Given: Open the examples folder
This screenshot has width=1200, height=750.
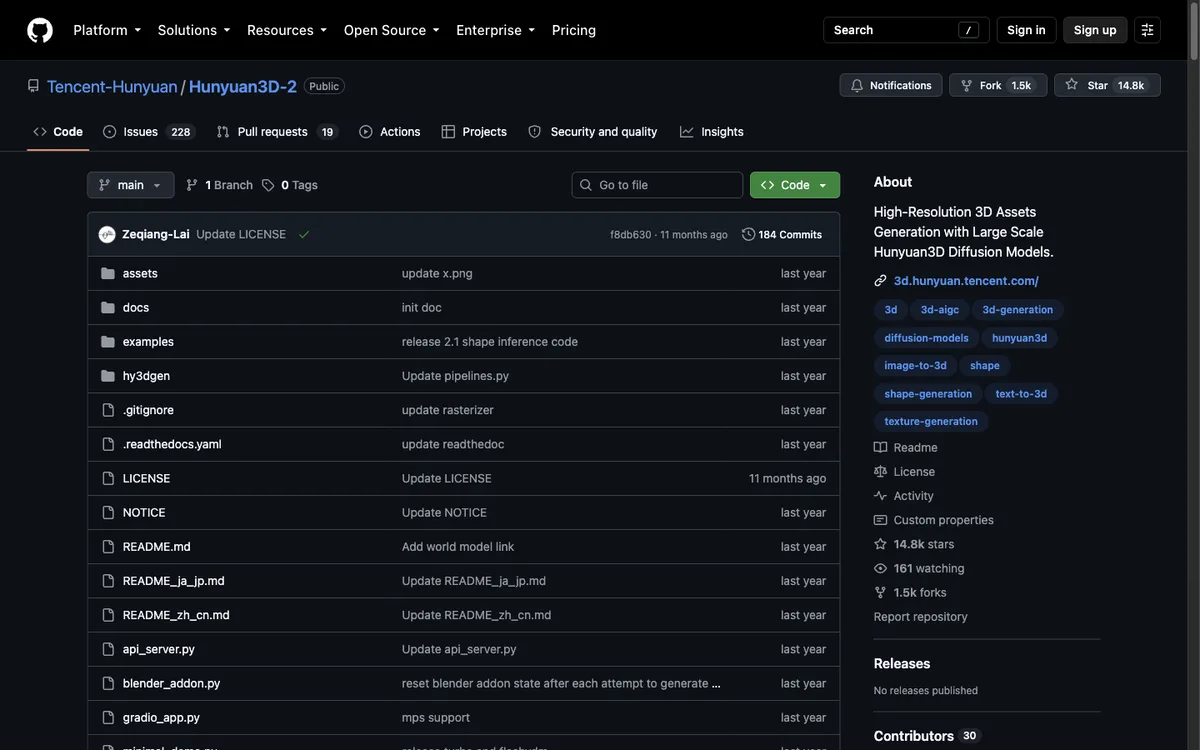Looking at the screenshot, I should click(148, 342).
